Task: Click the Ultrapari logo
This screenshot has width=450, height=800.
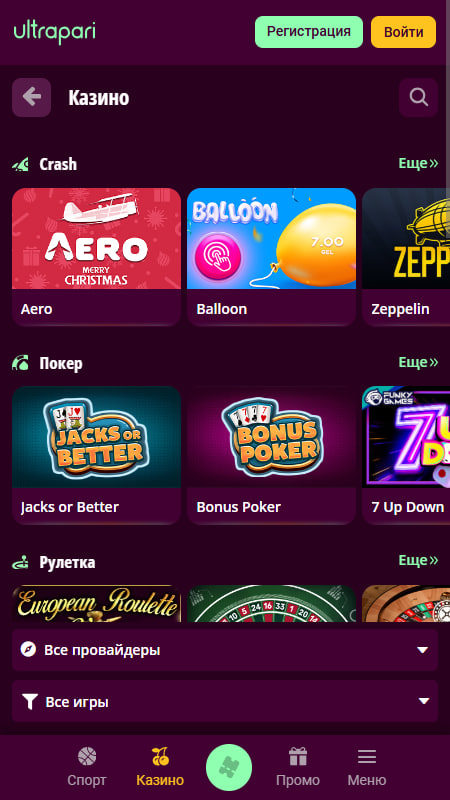Action: coord(55,32)
